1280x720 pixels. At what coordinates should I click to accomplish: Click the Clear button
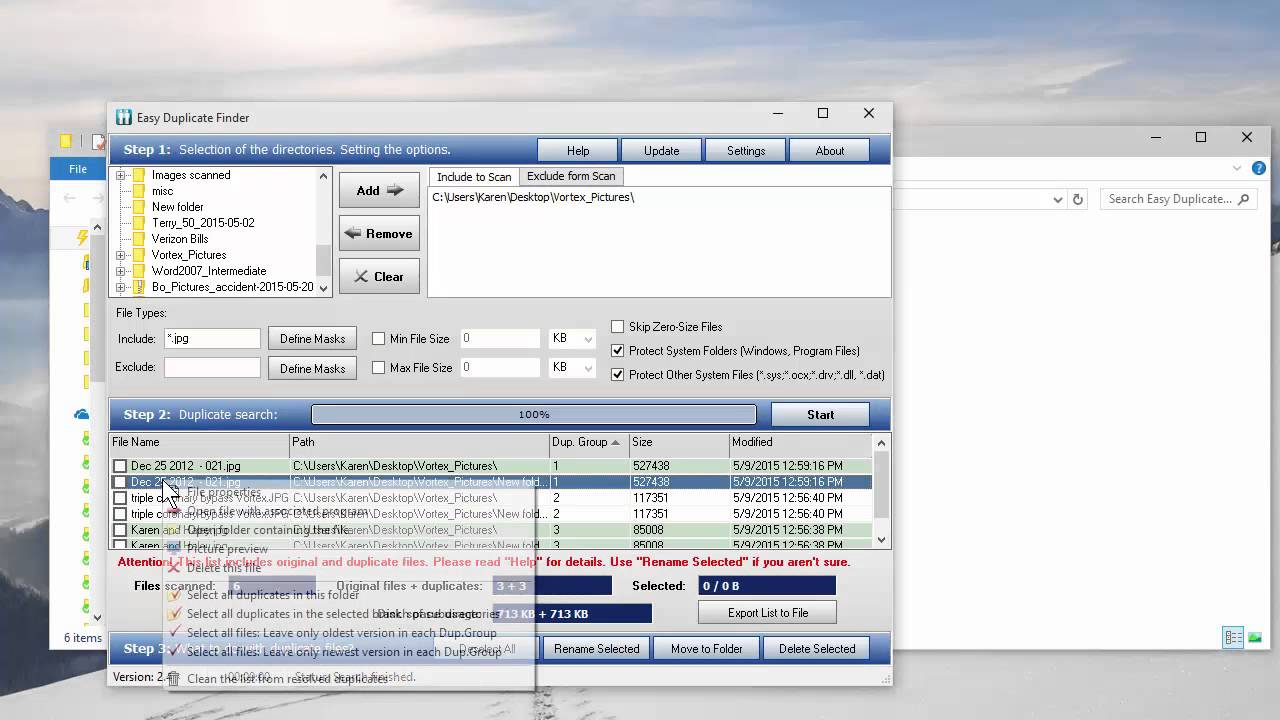[x=379, y=277]
